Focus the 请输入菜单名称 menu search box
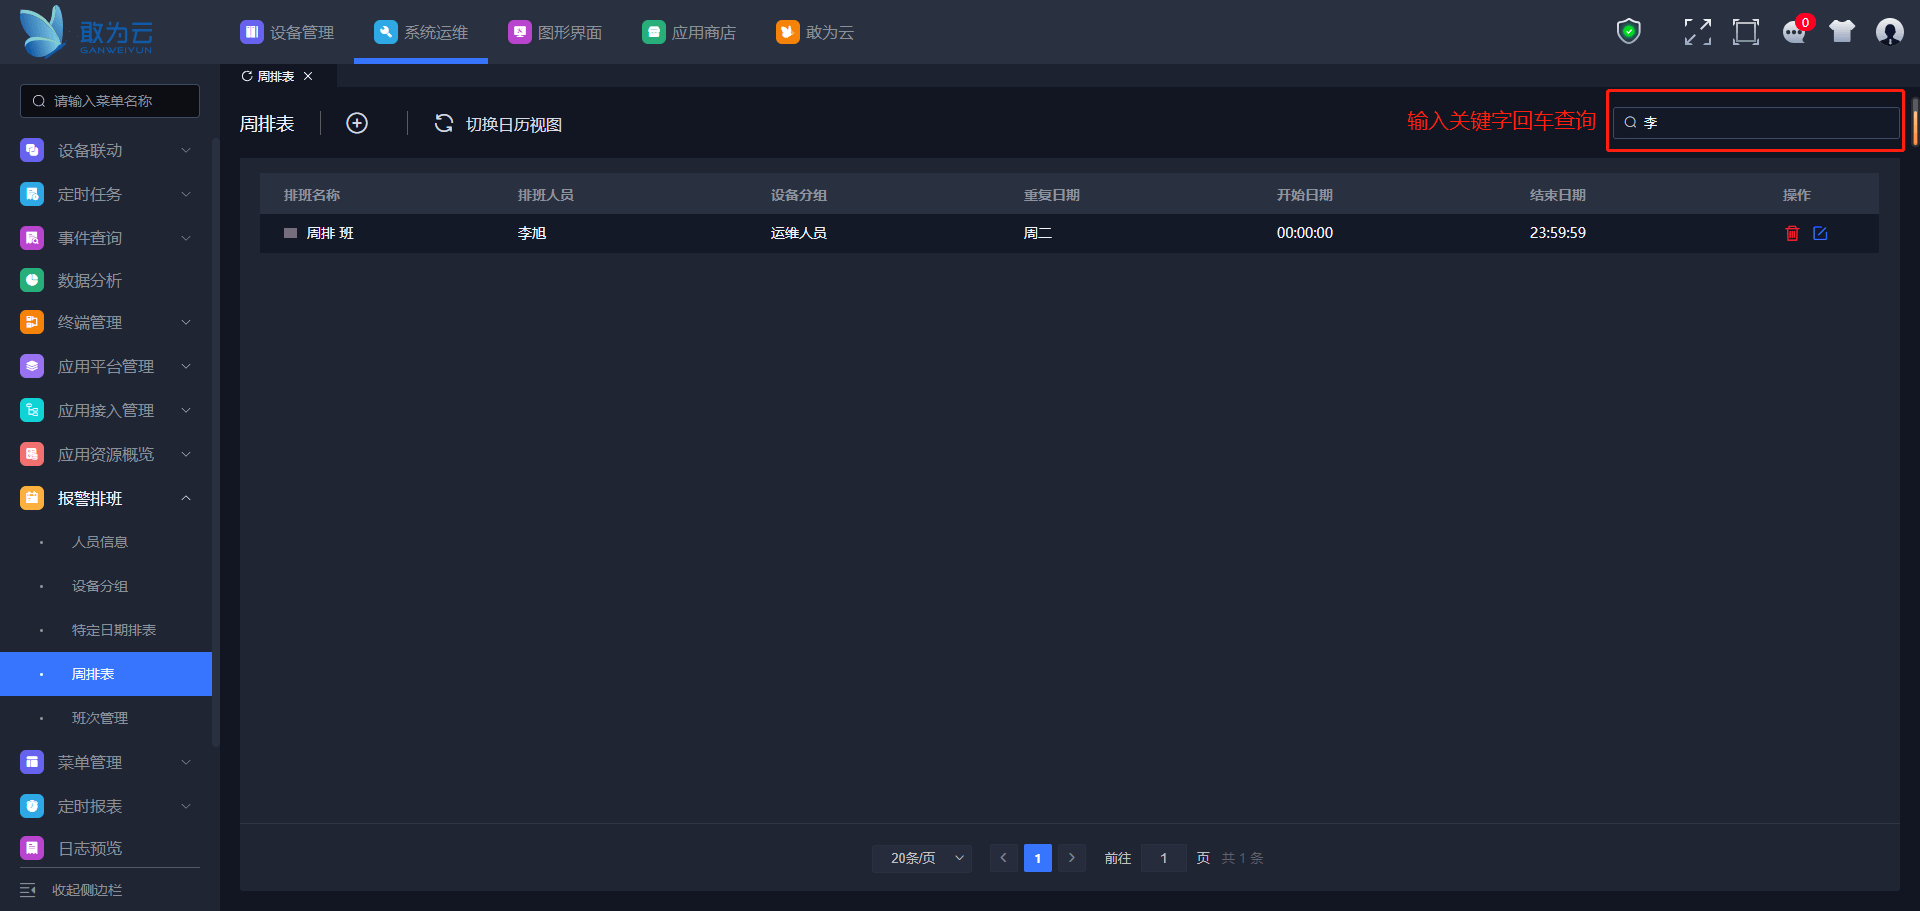 pyautogui.click(x=110, y=101)
